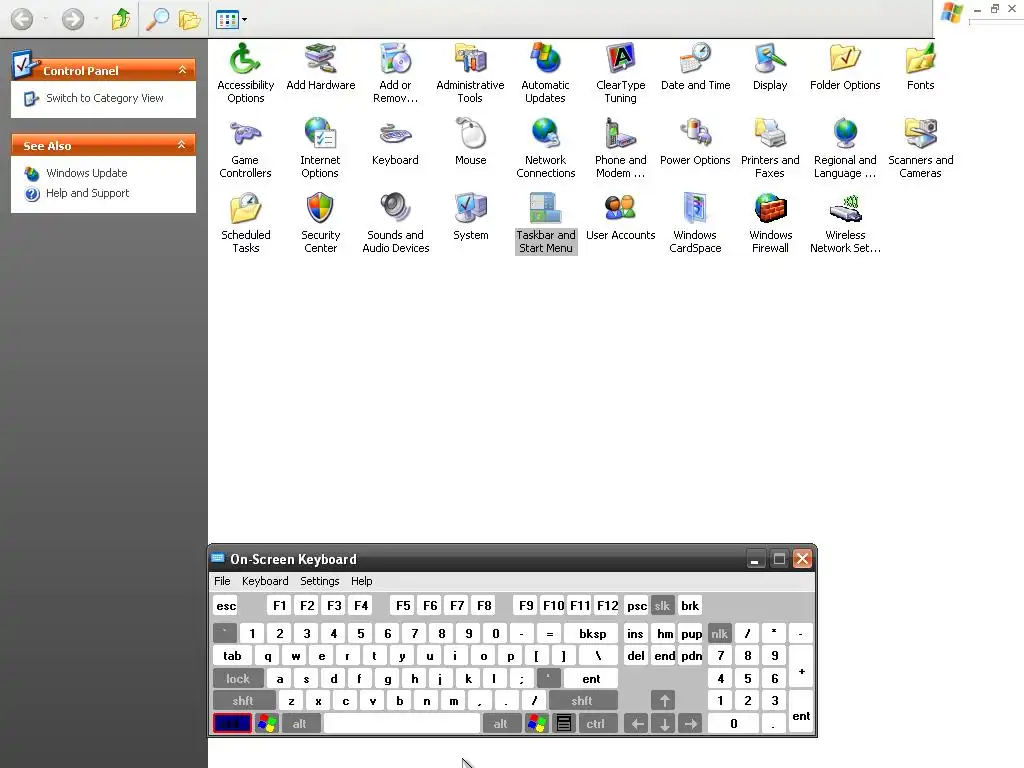This screenshot has width=1024, height=768.
Task: Open Date and Time icon
Action: click(x=696, y=67)
